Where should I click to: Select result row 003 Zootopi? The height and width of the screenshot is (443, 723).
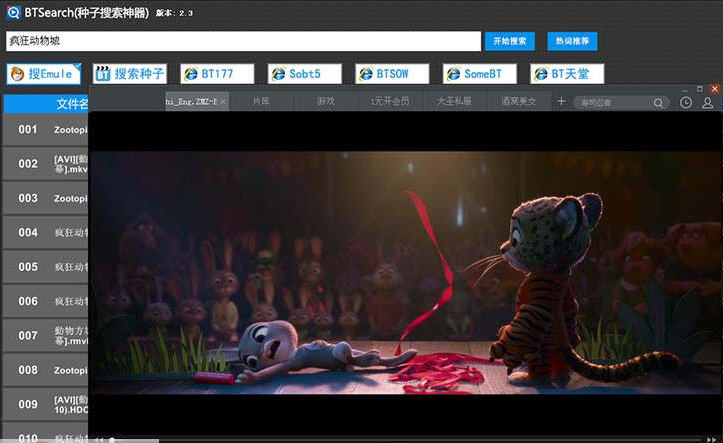coord(46,198)
